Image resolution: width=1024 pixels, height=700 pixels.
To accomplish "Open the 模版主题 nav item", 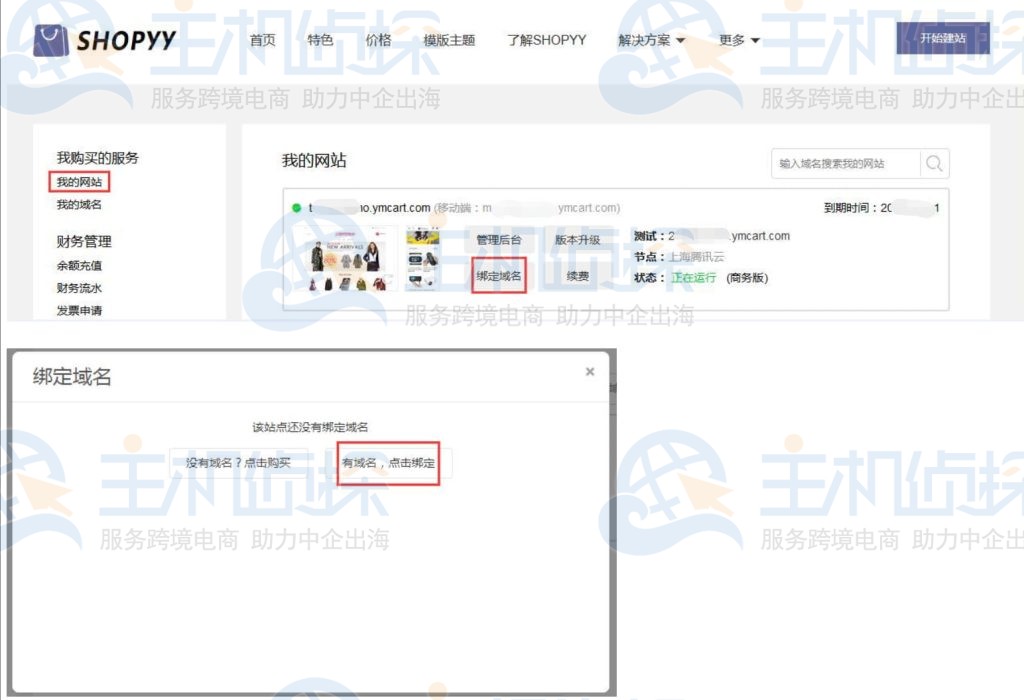I will (x=449, y=40).
